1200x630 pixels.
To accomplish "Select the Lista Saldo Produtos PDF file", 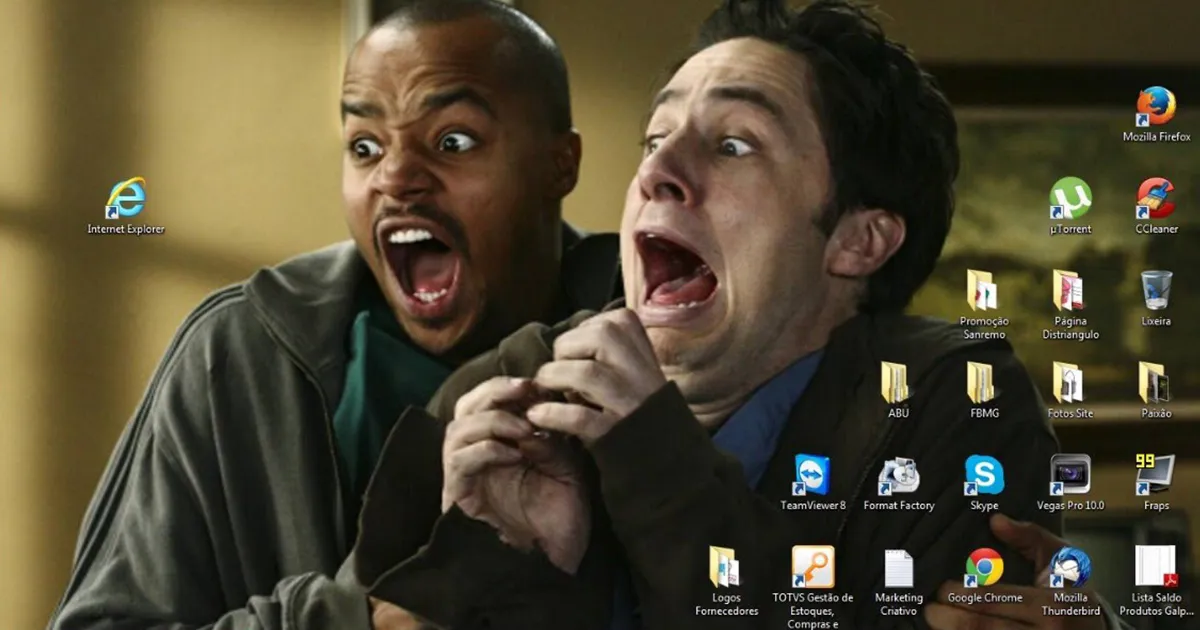I will (x=1156, y=581).
